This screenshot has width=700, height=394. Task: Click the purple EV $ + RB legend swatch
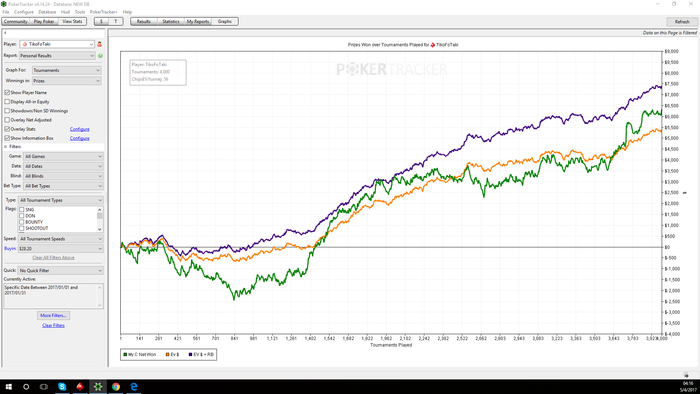point(191,355)
